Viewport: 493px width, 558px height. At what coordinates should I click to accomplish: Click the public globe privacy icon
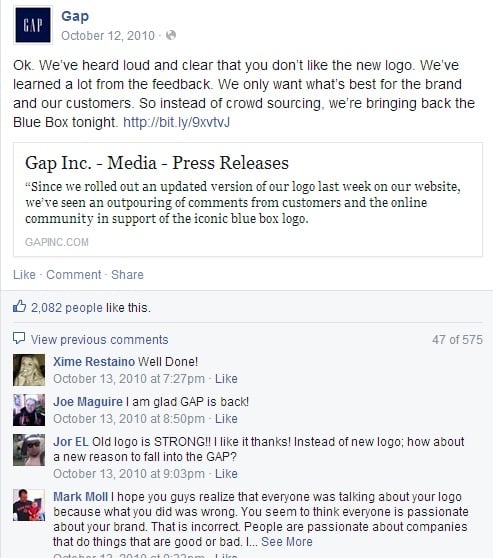[x=171, y=35]
